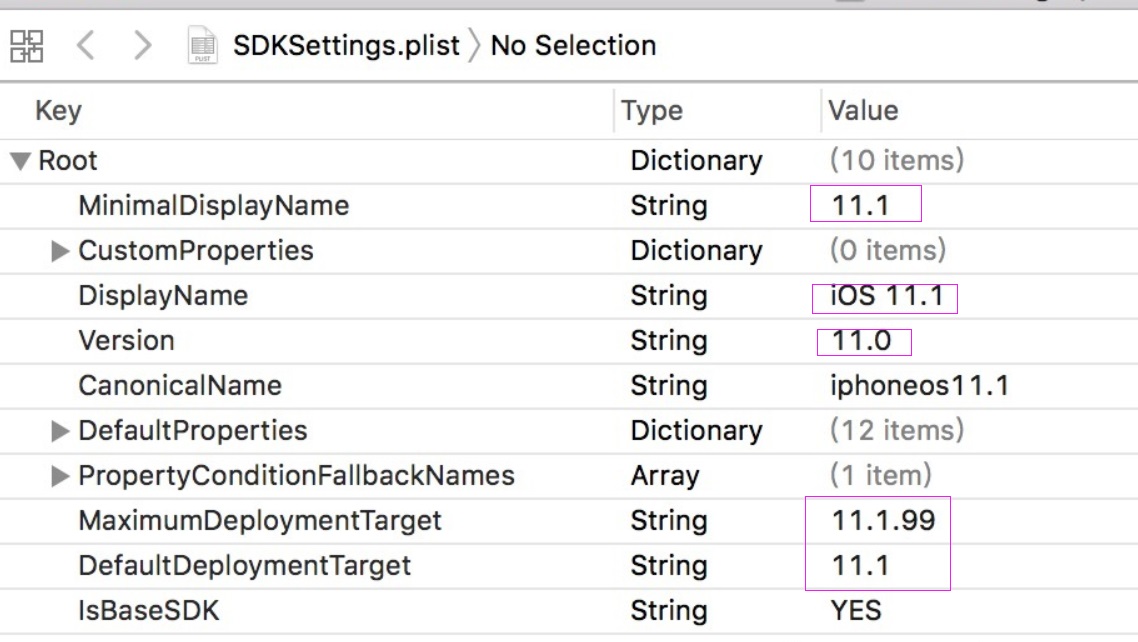Click the DefaultDeploymentTarget String type
The image size is (1138, 642).
[669, 566]
